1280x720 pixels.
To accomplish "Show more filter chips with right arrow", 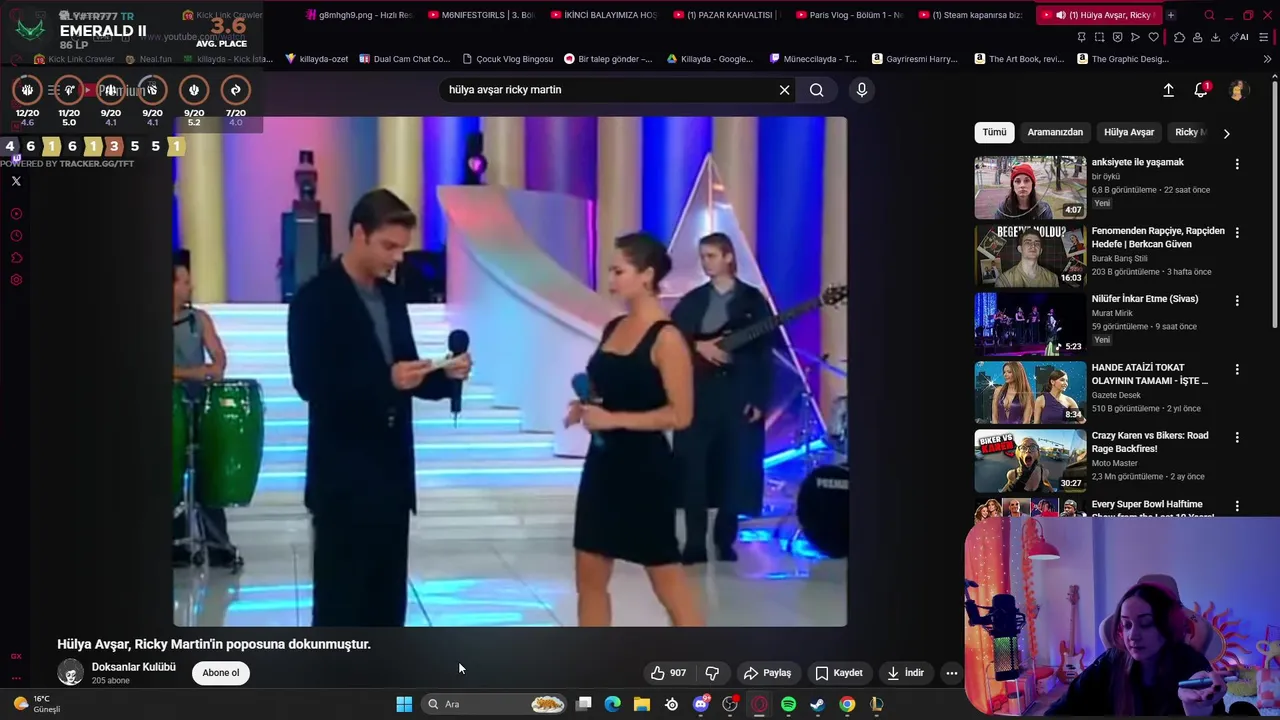I will [x=1227, y=133].
